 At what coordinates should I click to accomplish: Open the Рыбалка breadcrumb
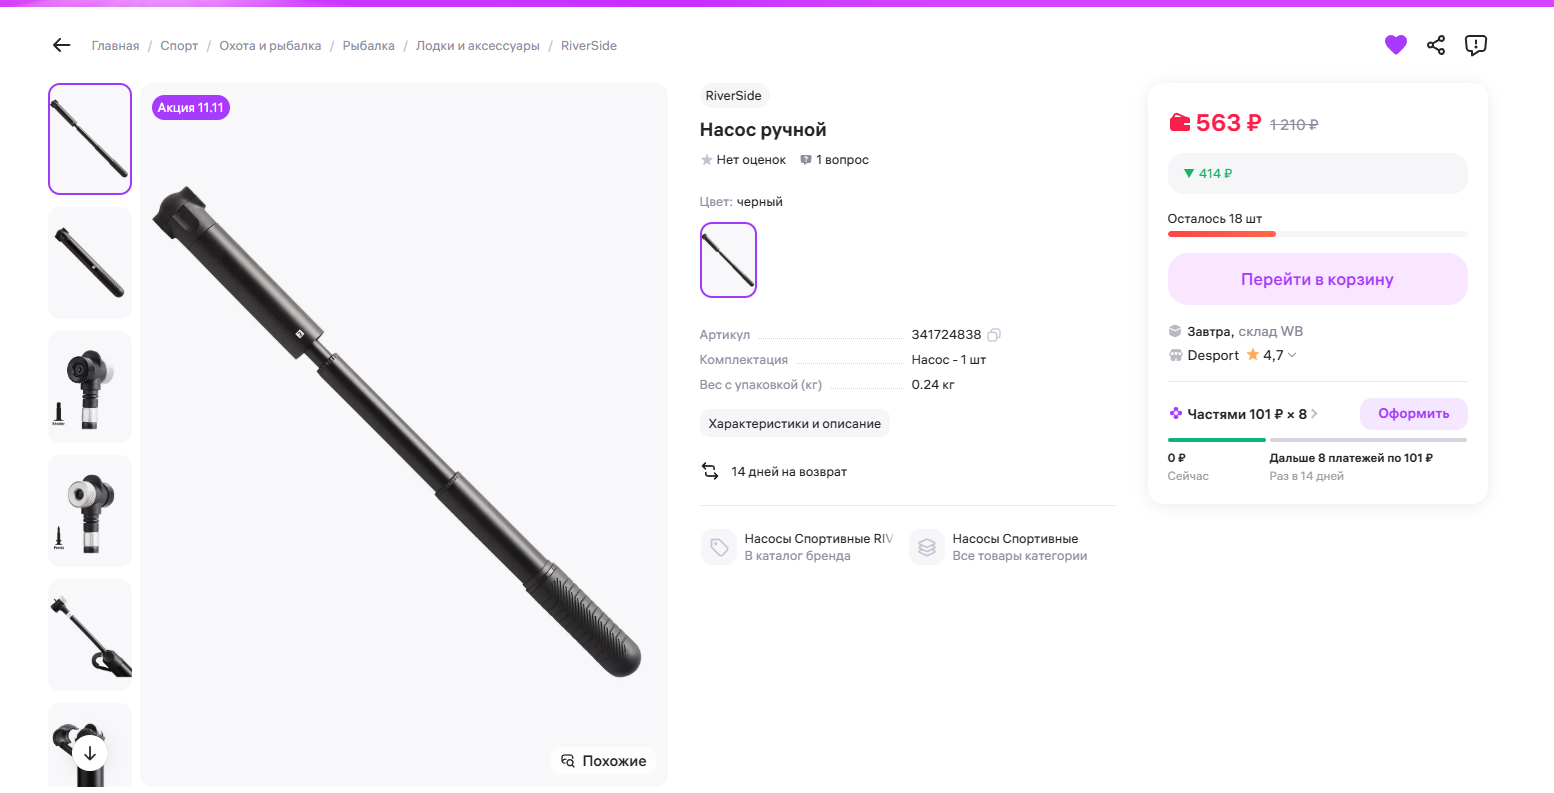(368, 46)
